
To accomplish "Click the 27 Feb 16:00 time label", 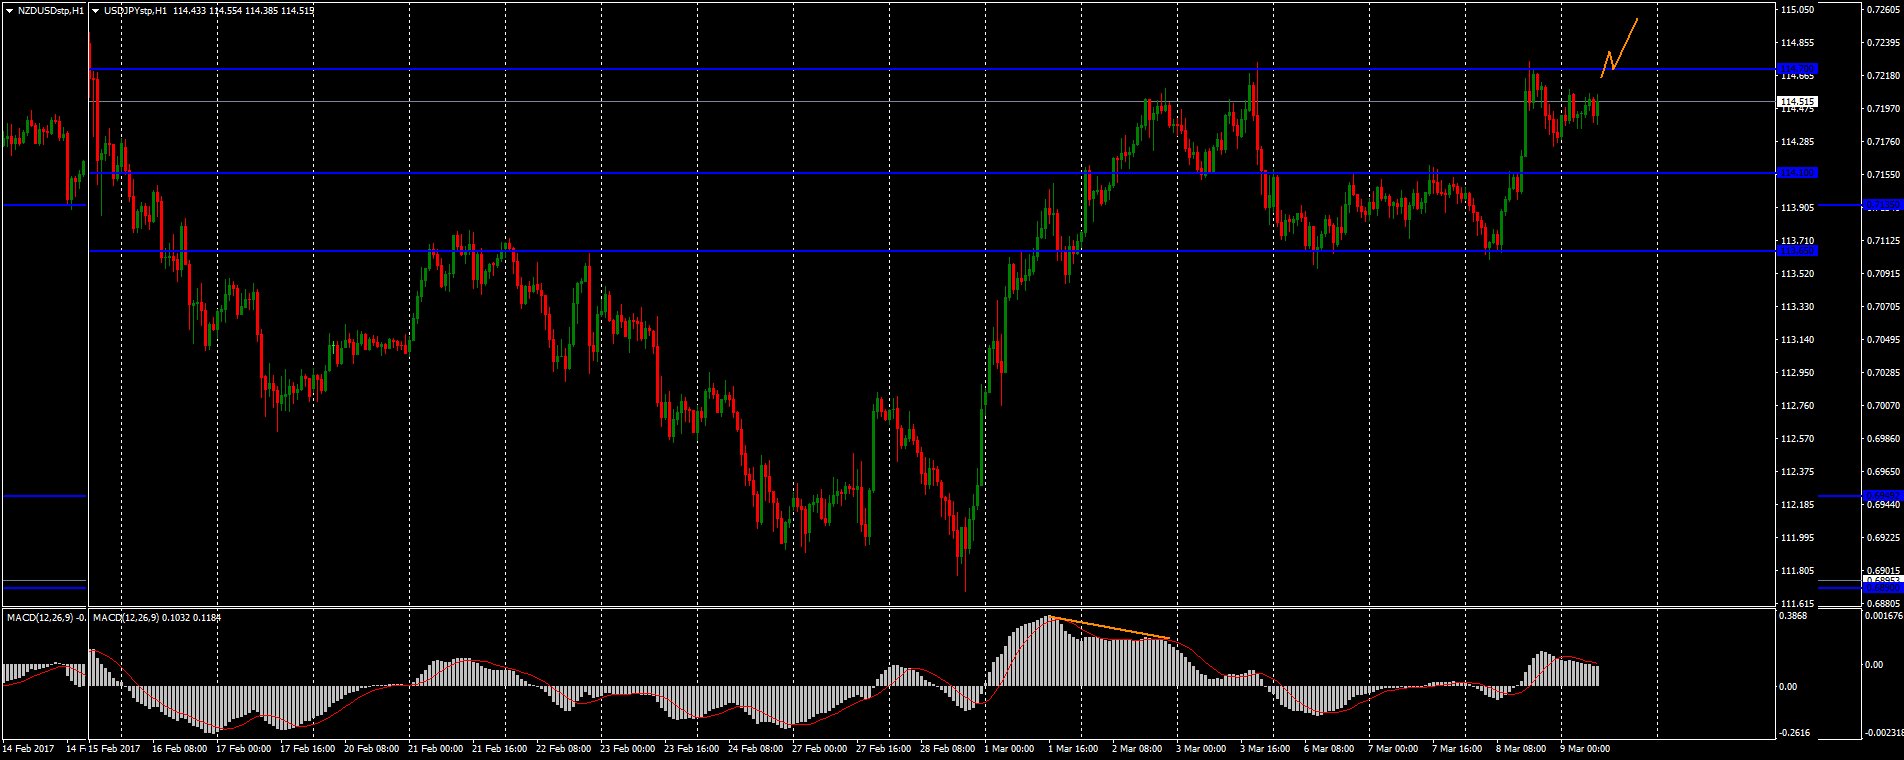I will 883,749.
